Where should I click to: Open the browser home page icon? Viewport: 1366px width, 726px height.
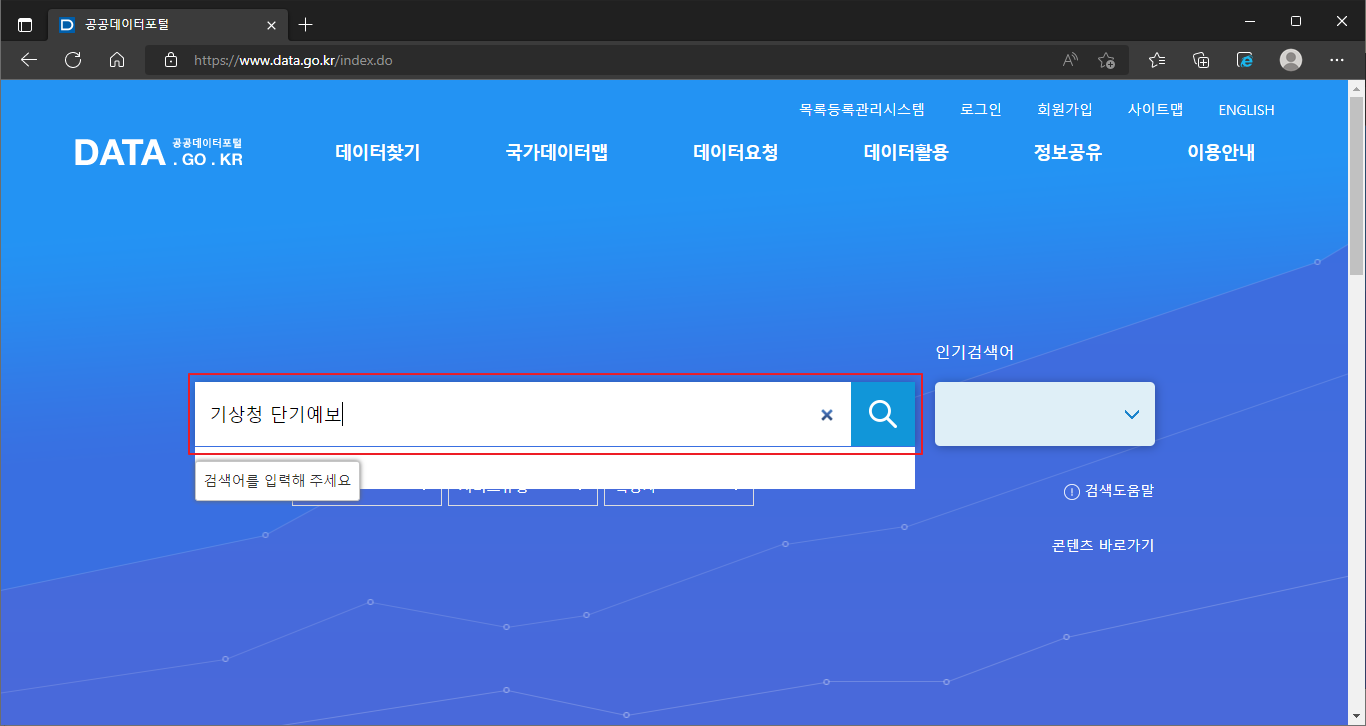point(117,60)
